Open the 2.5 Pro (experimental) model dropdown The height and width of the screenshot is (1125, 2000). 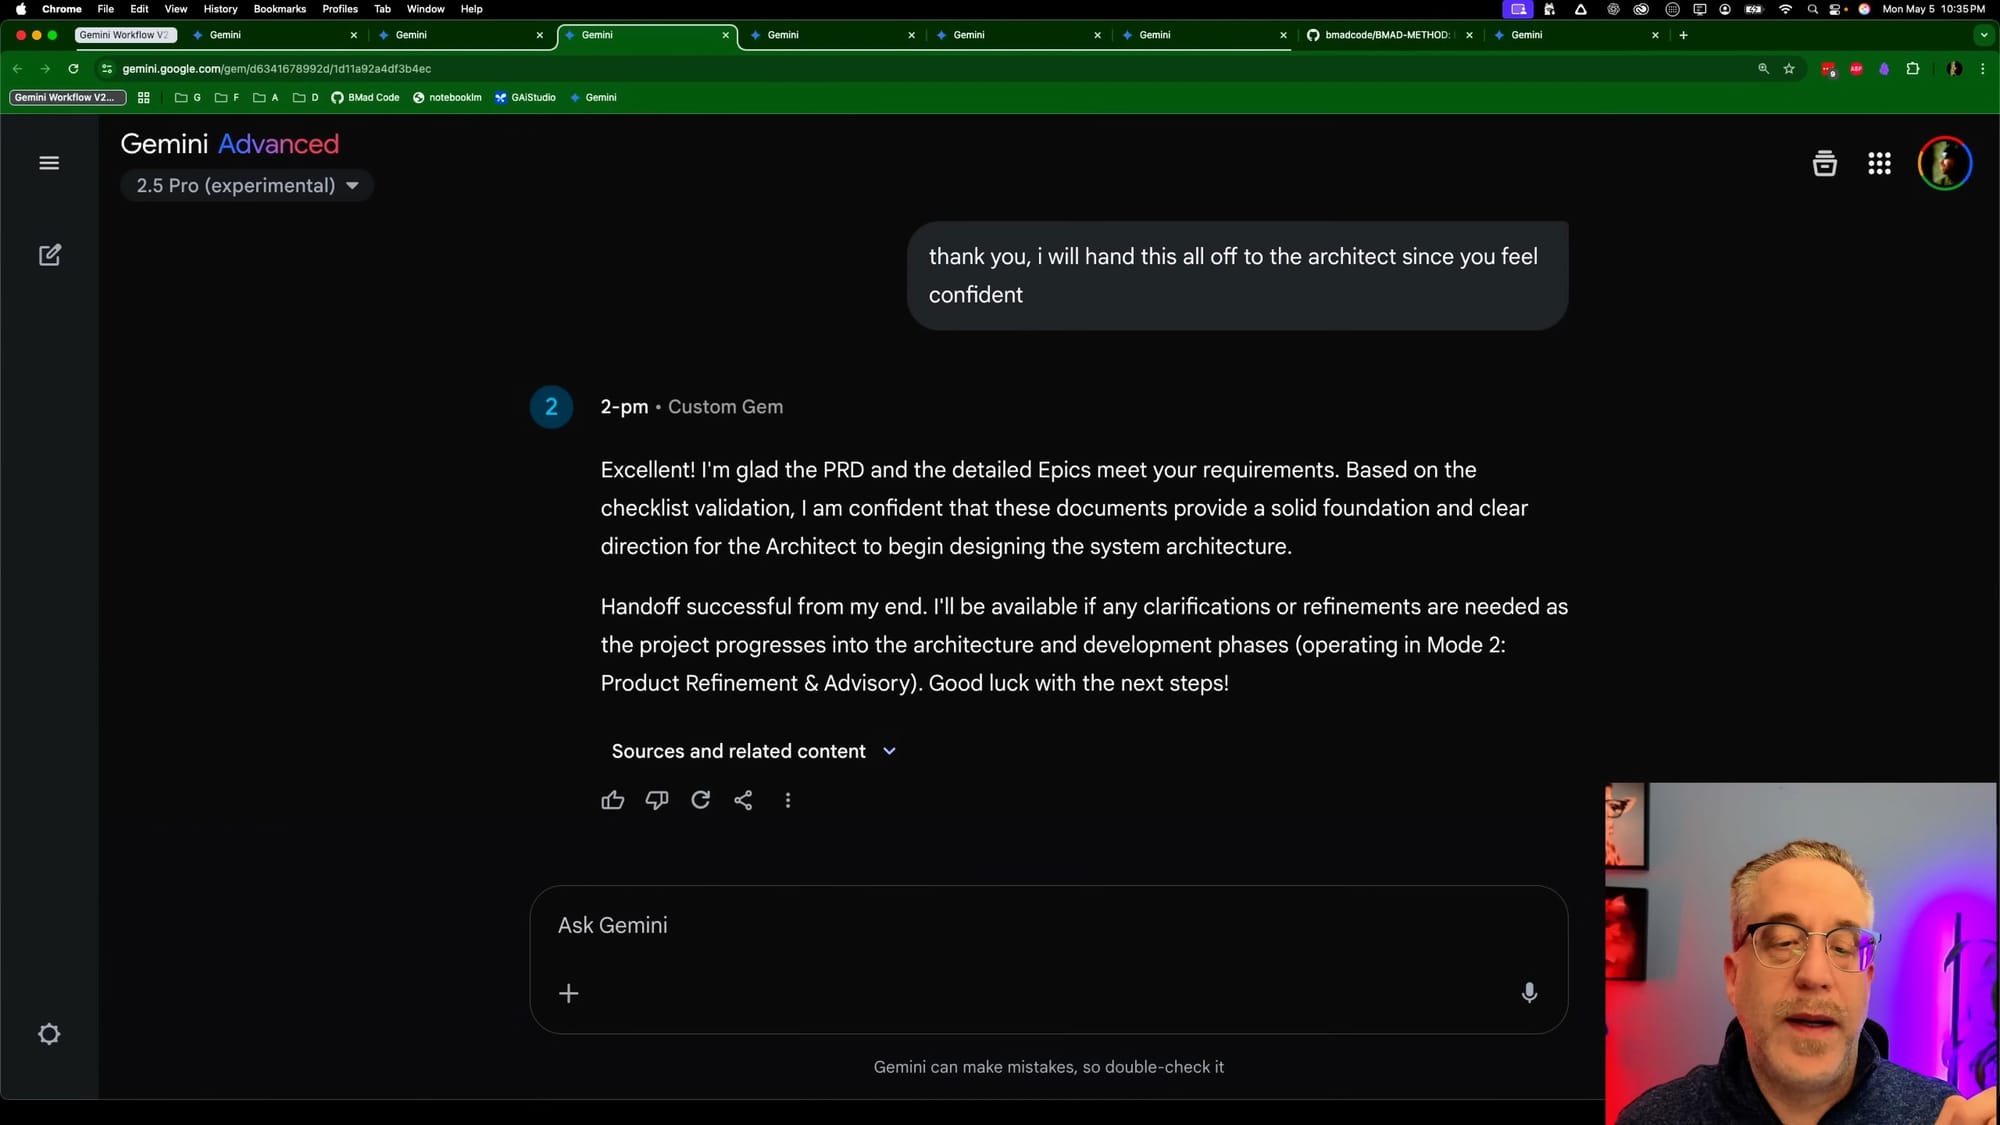pos(247,186)
